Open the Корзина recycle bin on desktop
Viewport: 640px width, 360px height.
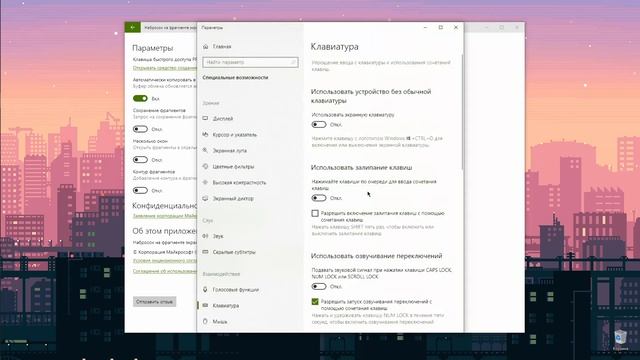pos(620,340)
